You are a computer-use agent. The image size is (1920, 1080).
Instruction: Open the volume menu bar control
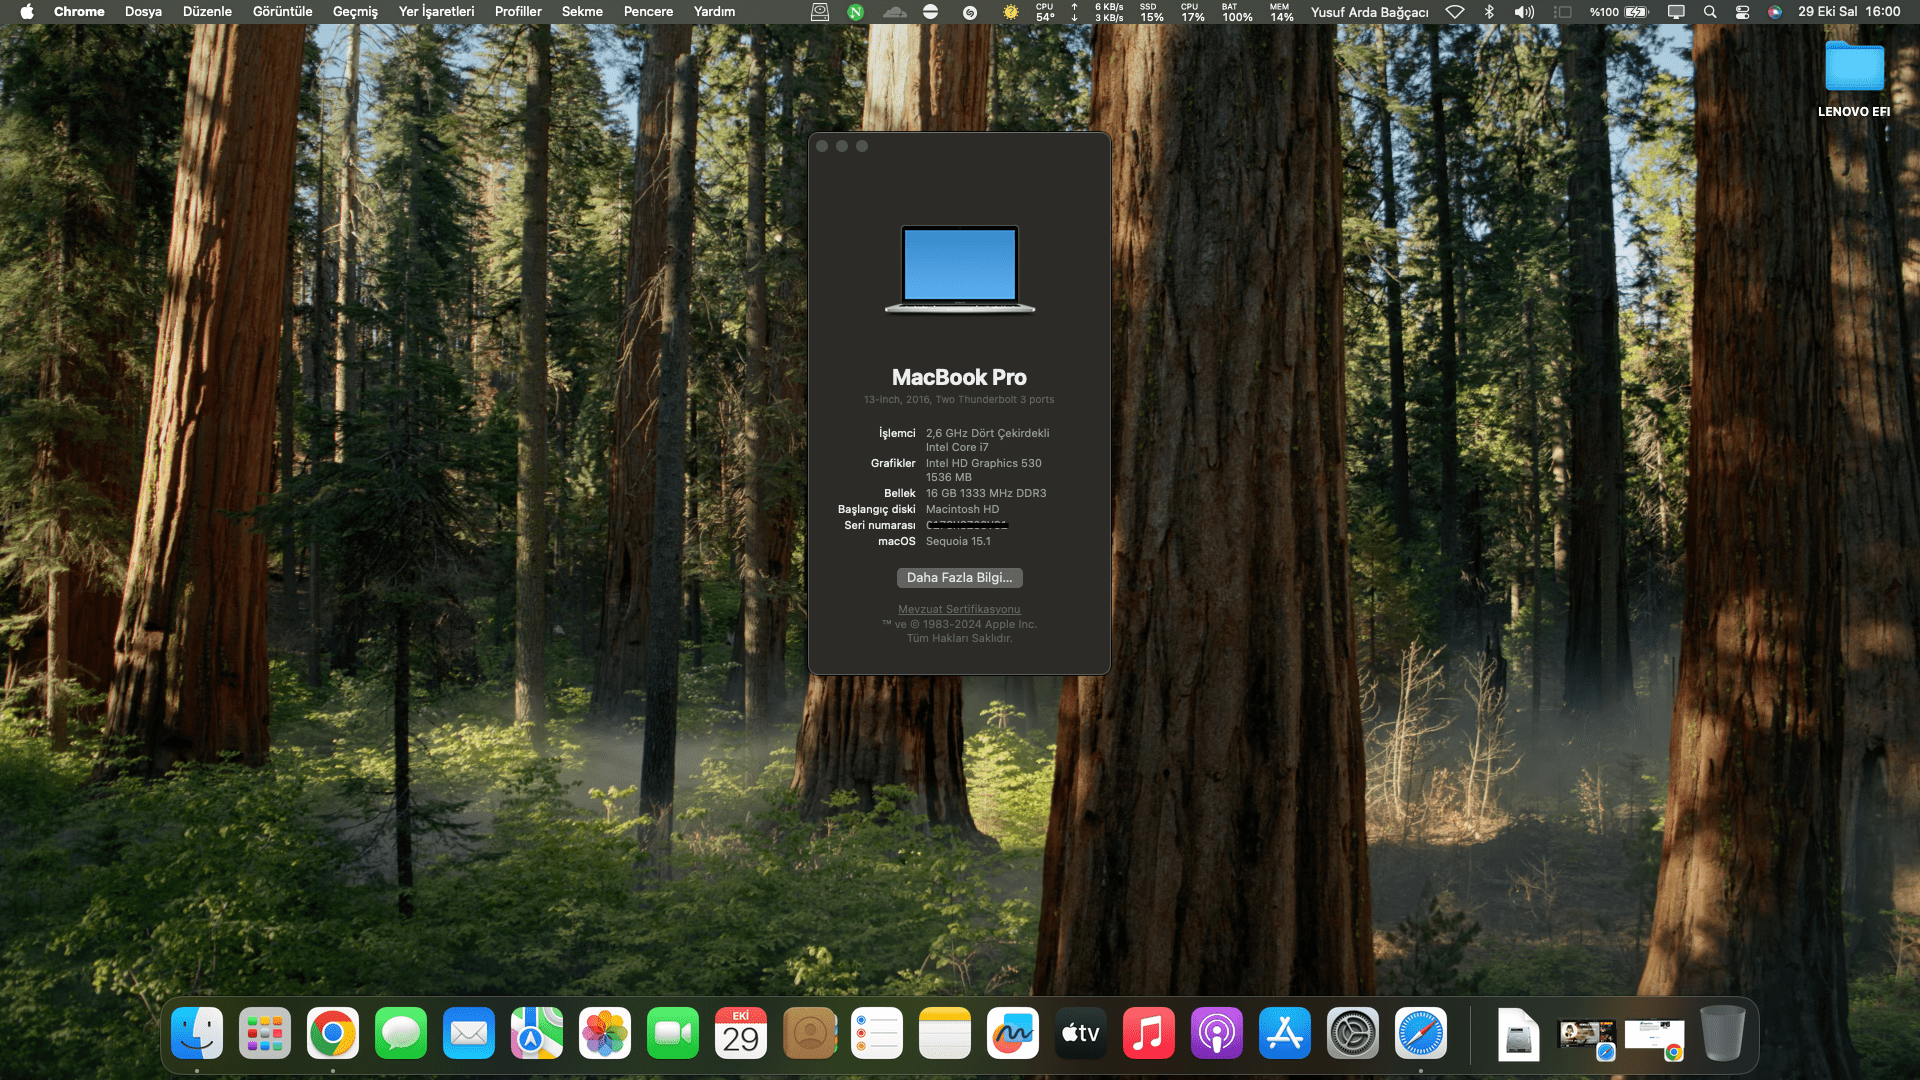click(1524, 12)
